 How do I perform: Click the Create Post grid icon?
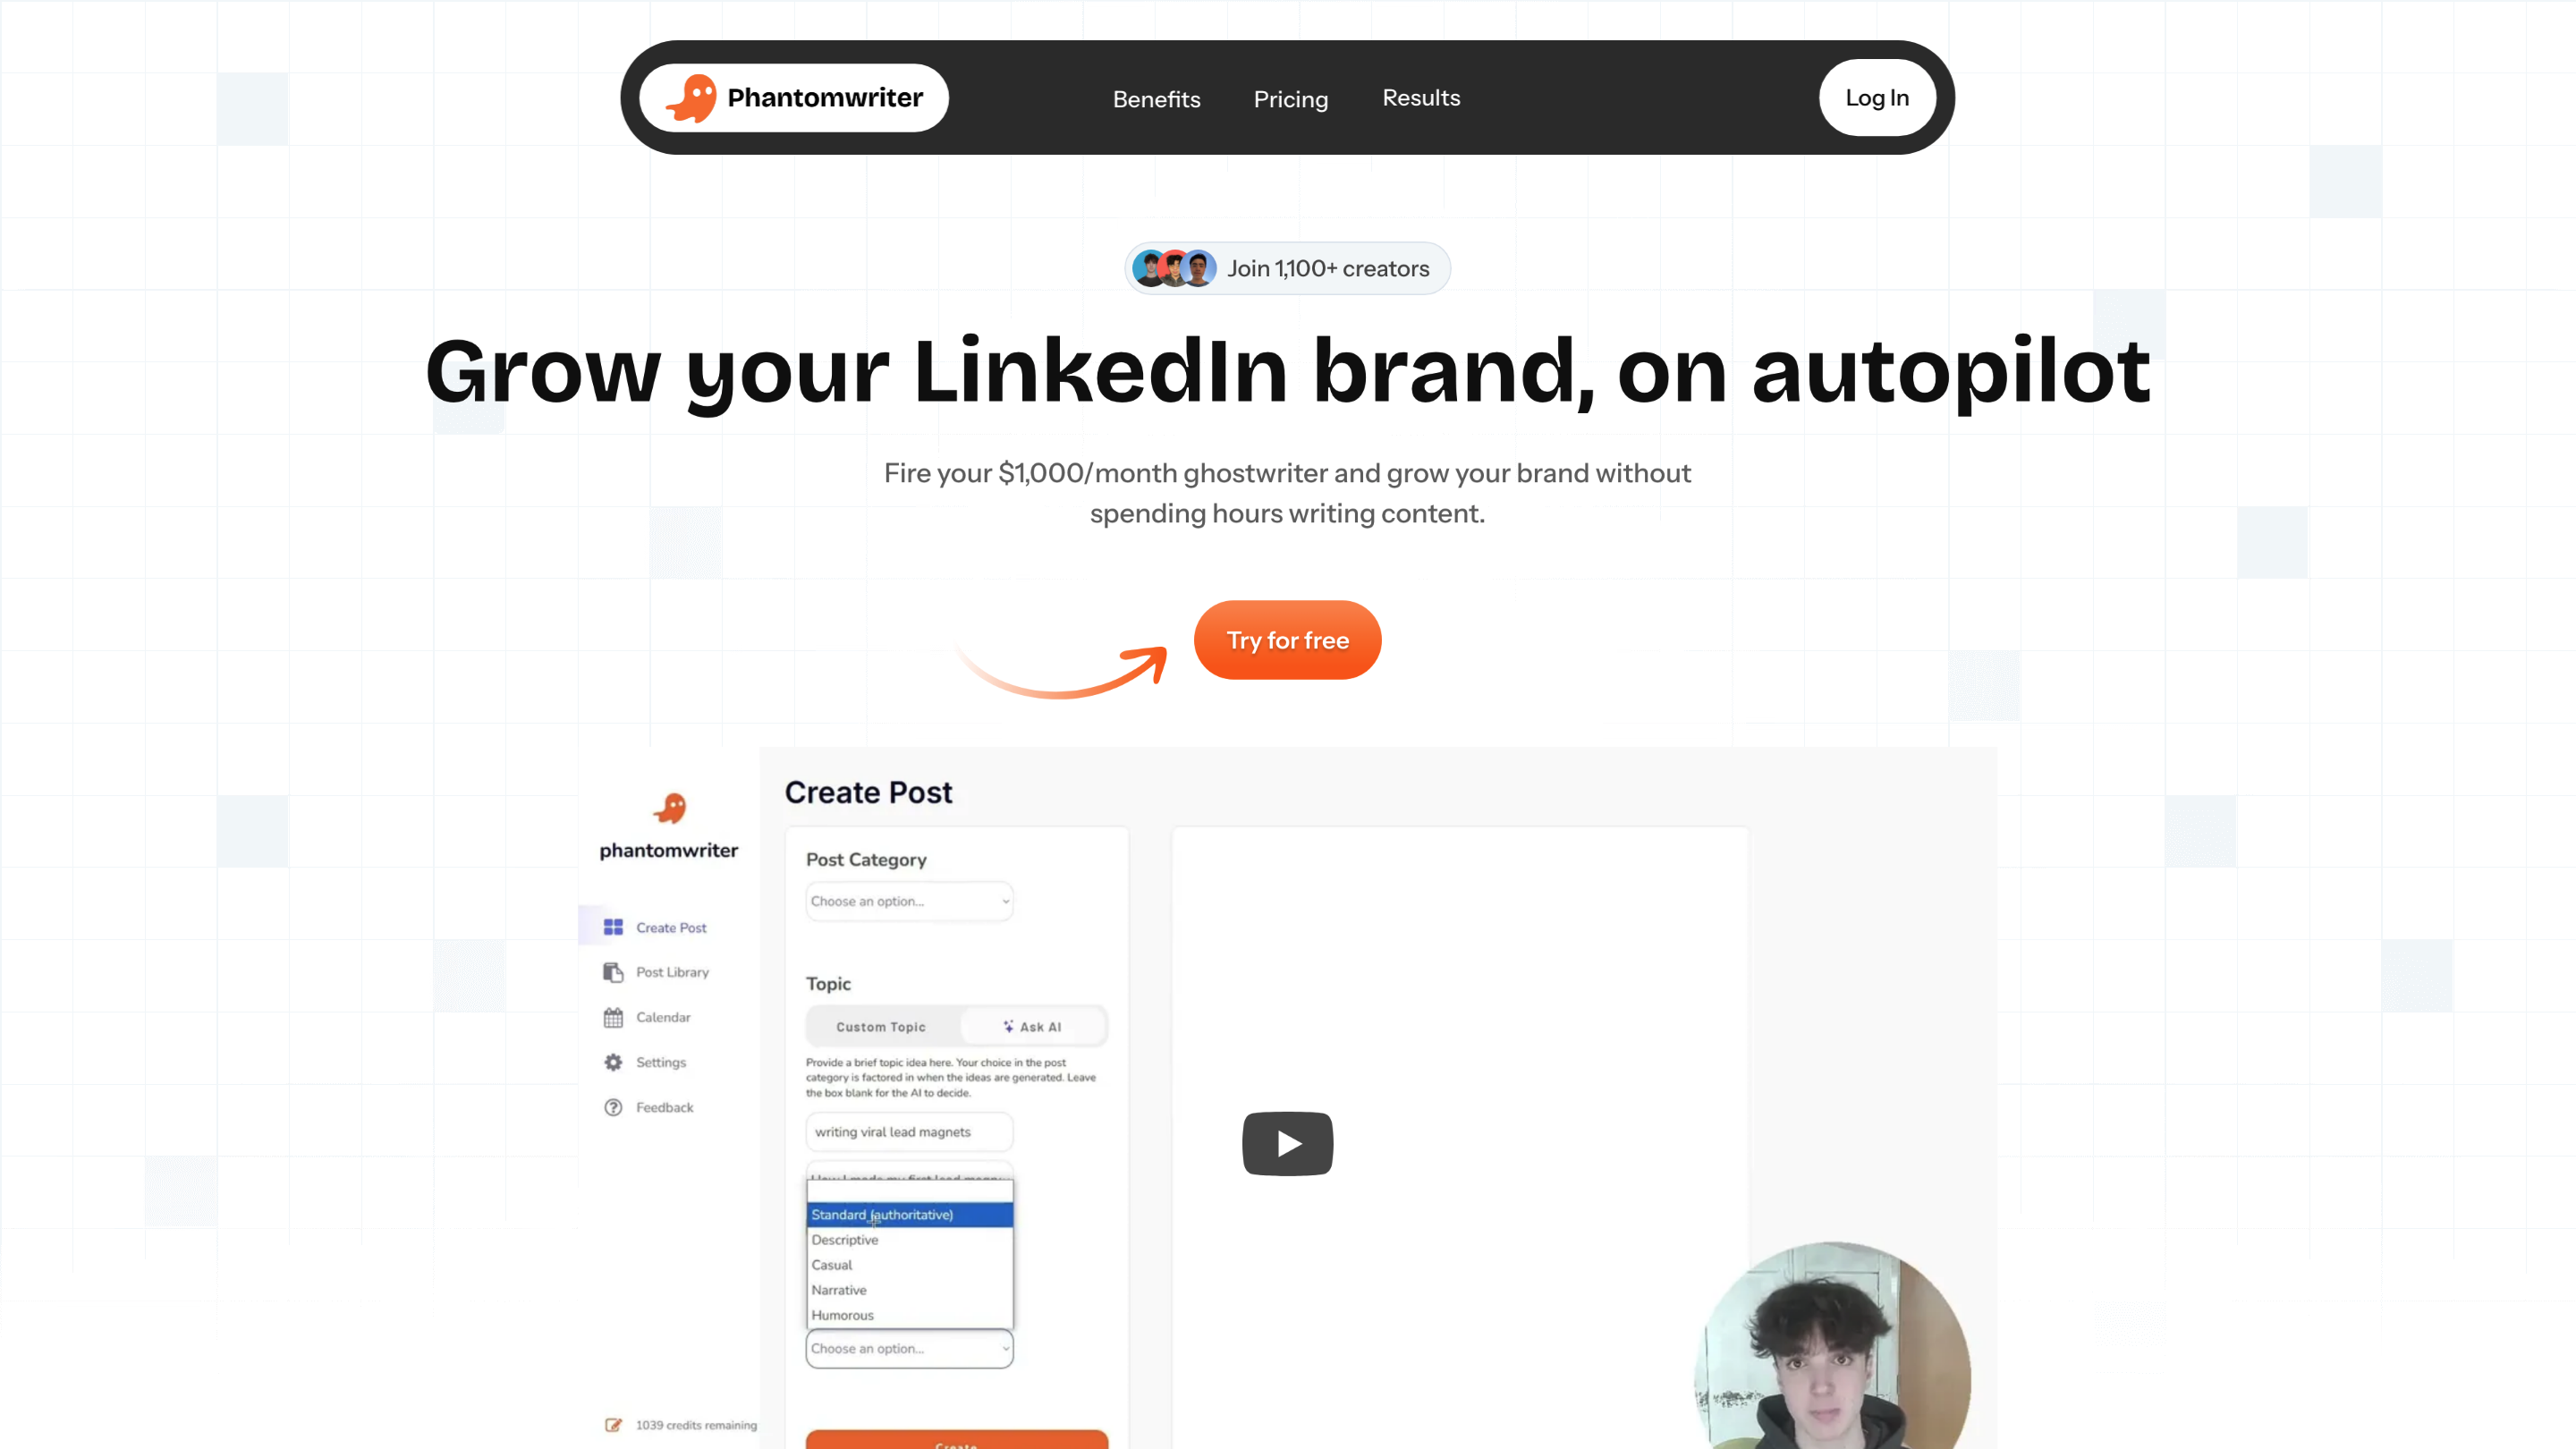click(x=613, y=927)
